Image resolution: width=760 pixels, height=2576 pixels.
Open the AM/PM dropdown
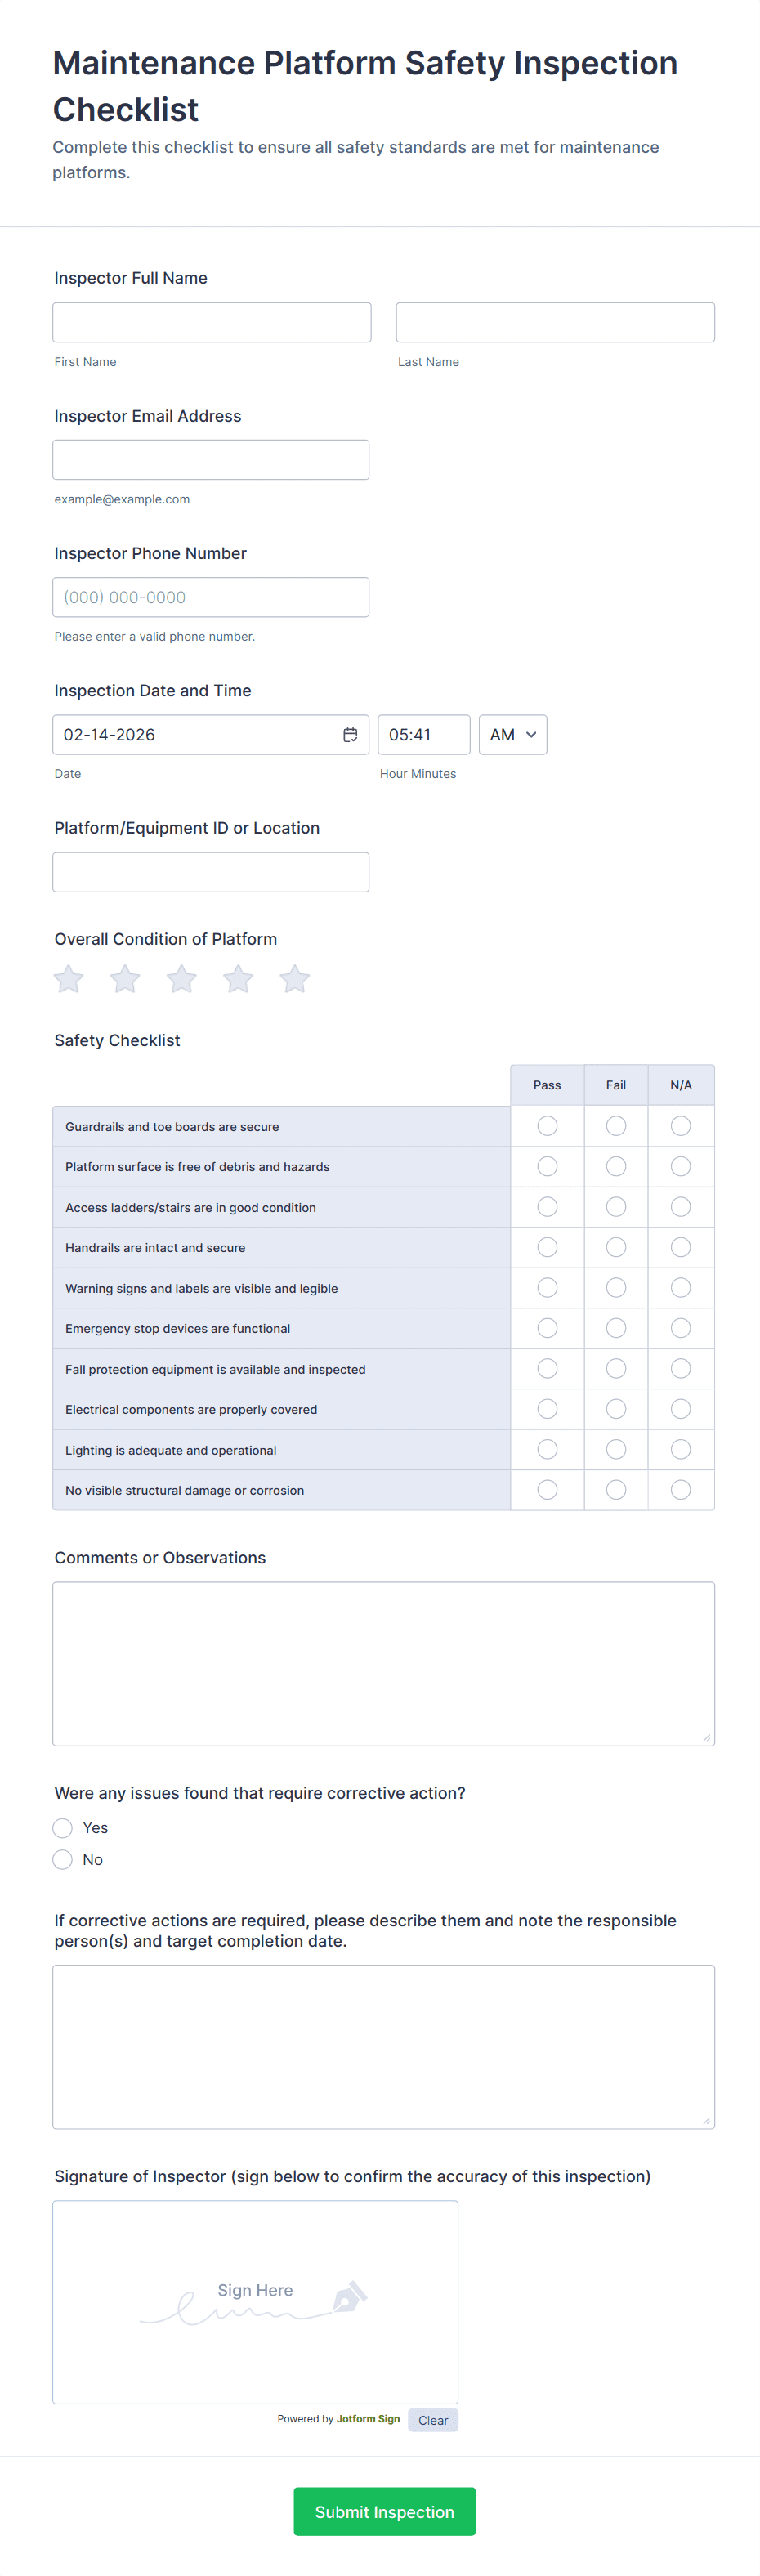click(x=513, y=735)
